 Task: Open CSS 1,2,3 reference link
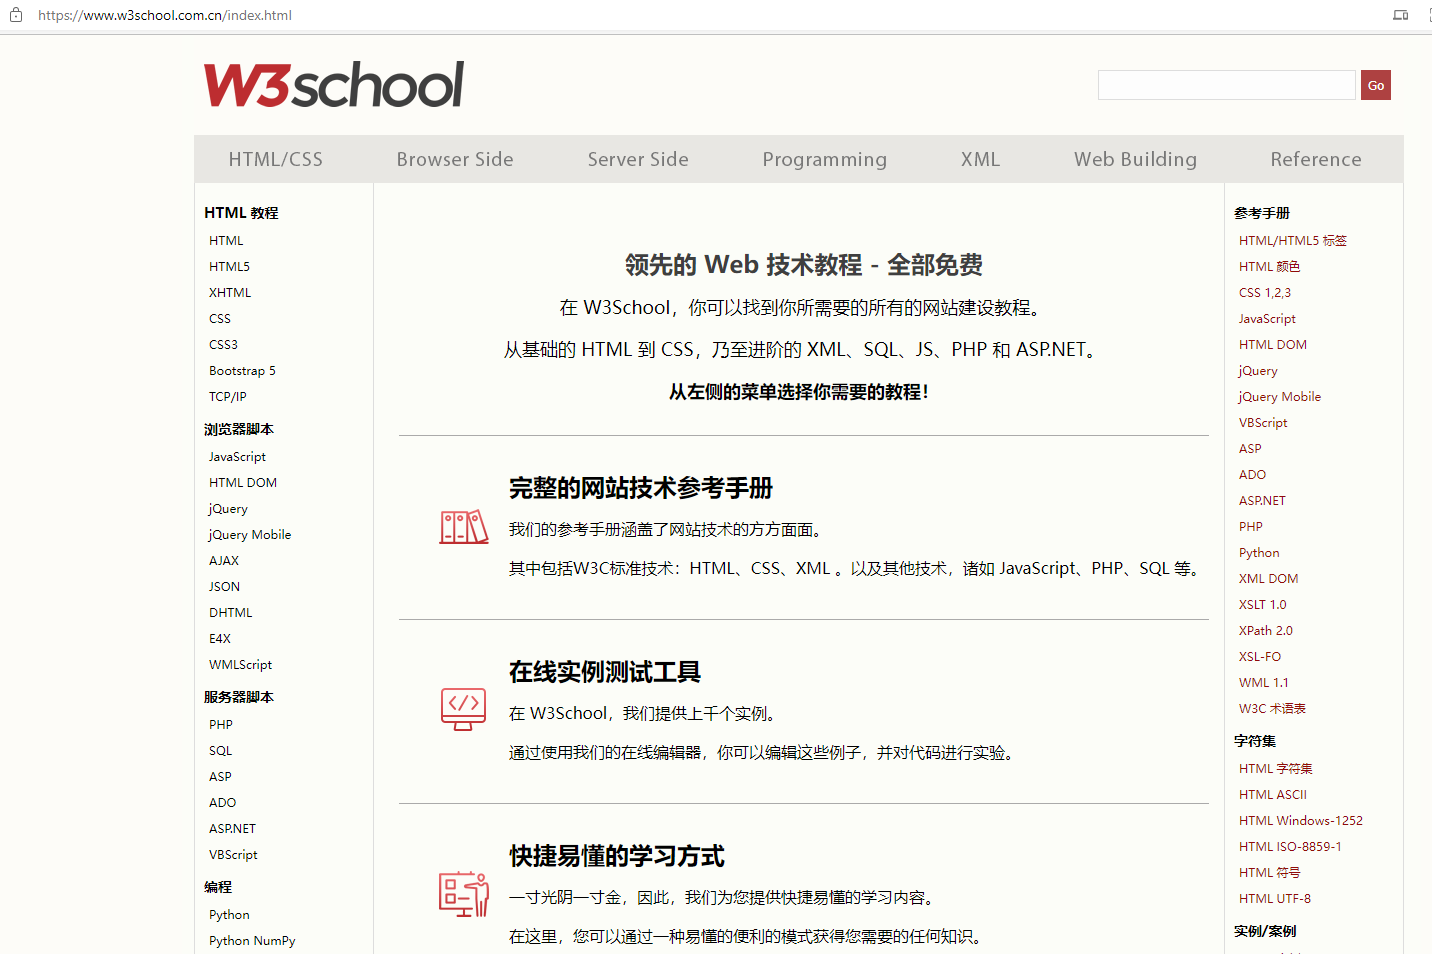coord(1265,292)
